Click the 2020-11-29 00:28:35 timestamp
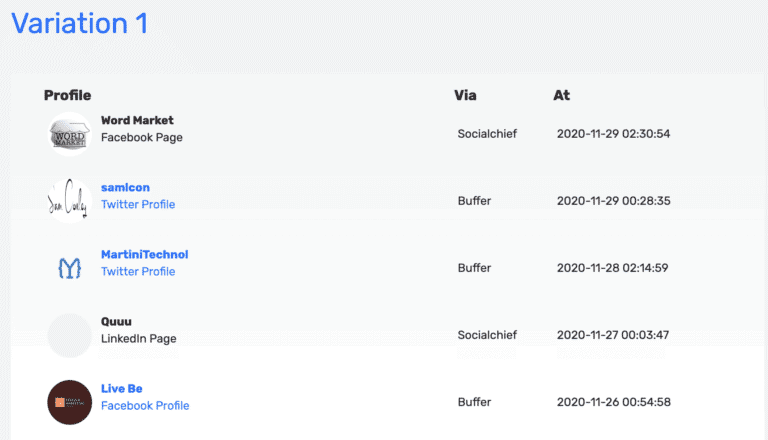Image resolution: width=768 pixels, height=440 pixels. click(x=613, y=201)
